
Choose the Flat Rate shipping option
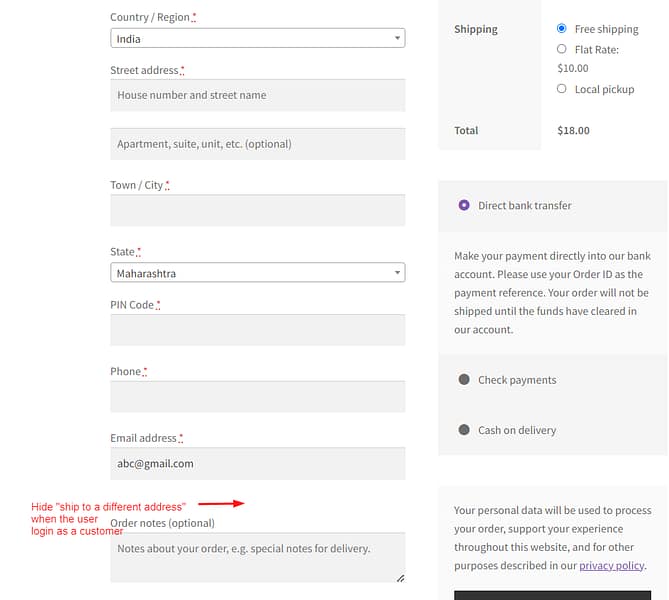[562, 49]
